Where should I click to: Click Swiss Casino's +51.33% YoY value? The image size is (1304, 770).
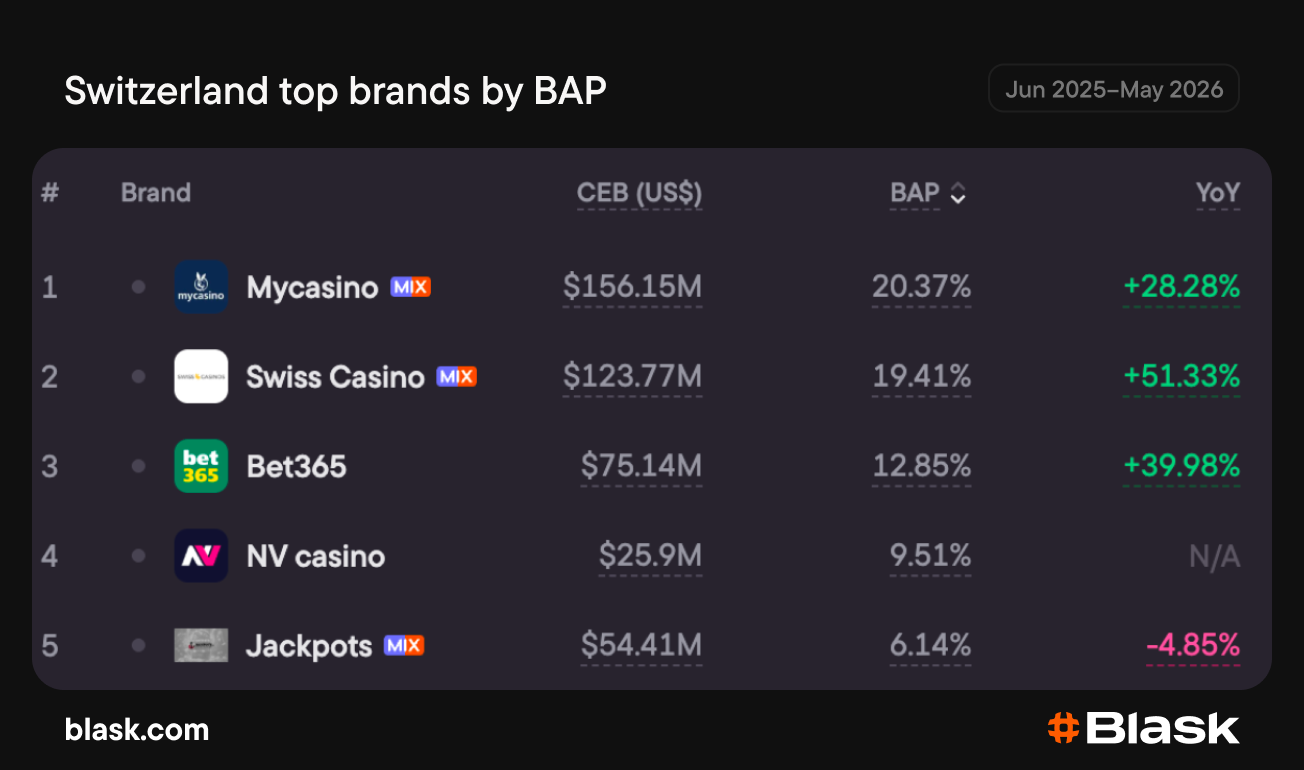click(1181, 377)
